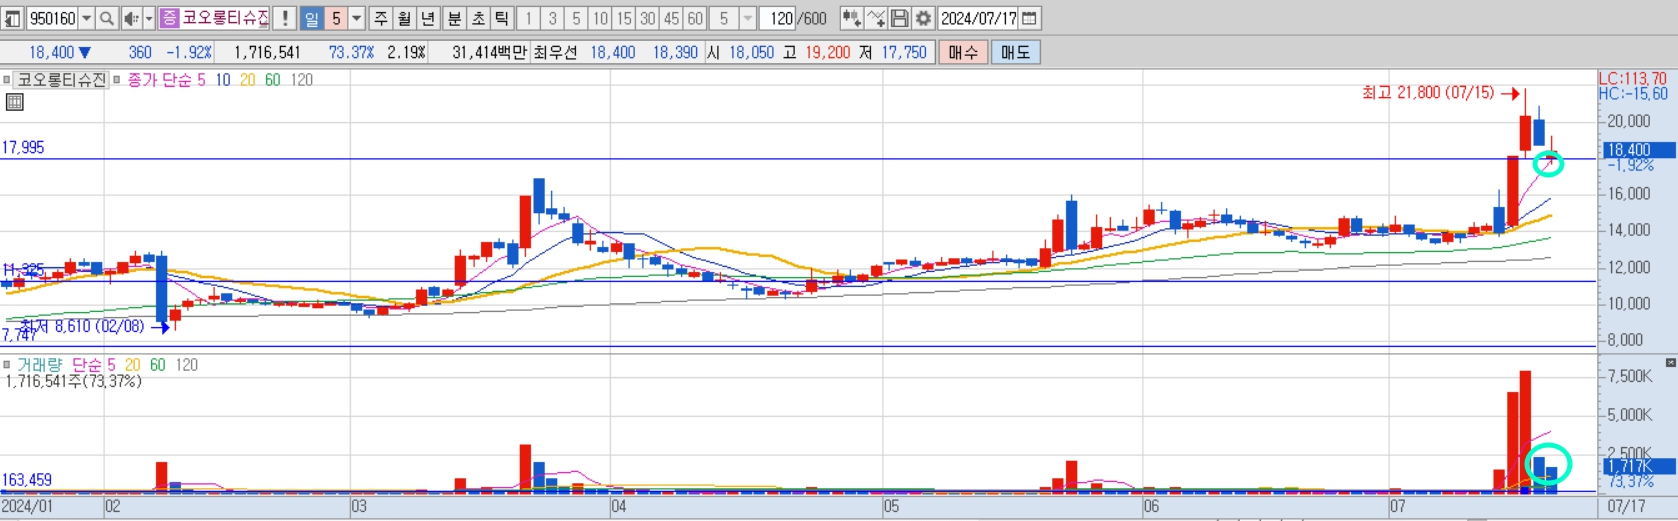Image resolution: width=1678 pixels, height=521 pixels.
Task: Click the stock name 코오롱티슈진 in toolbar
Action: coord(226,18)
